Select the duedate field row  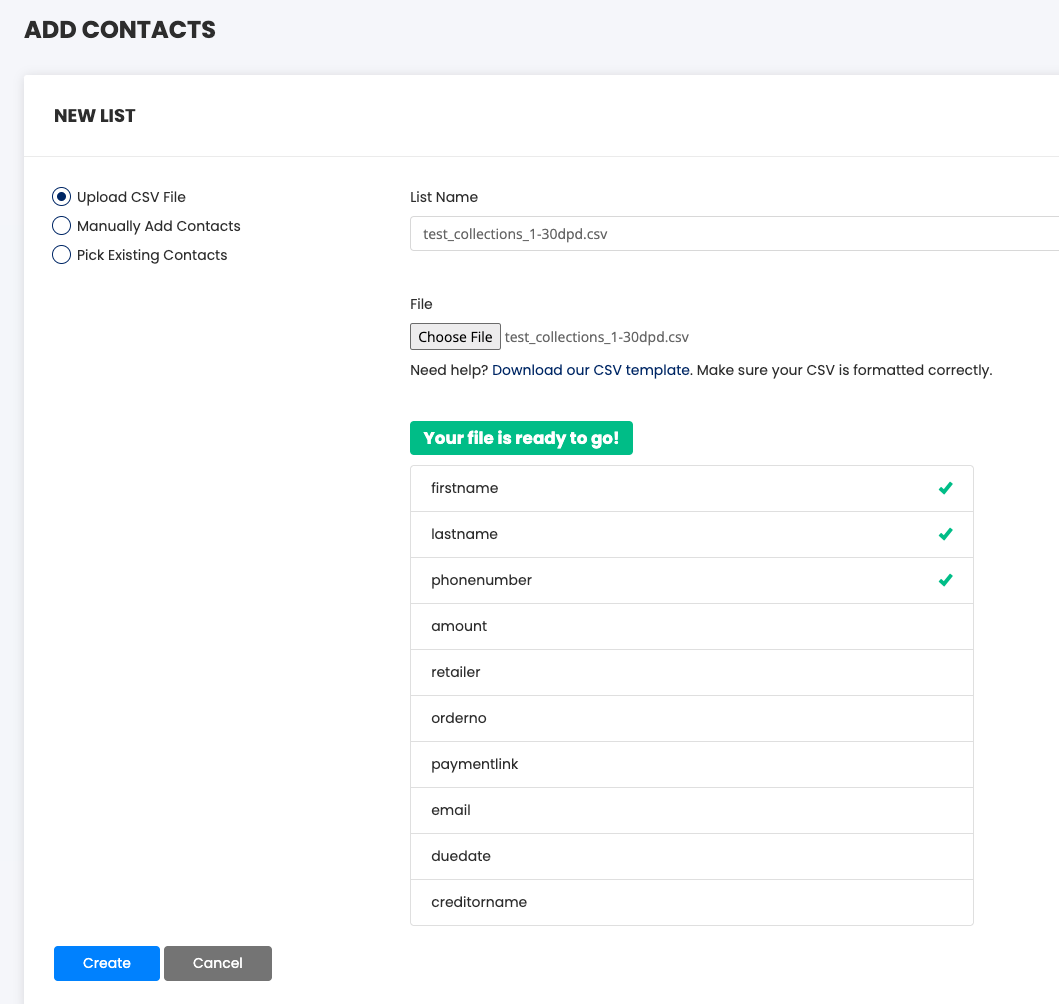coord(691,856)
